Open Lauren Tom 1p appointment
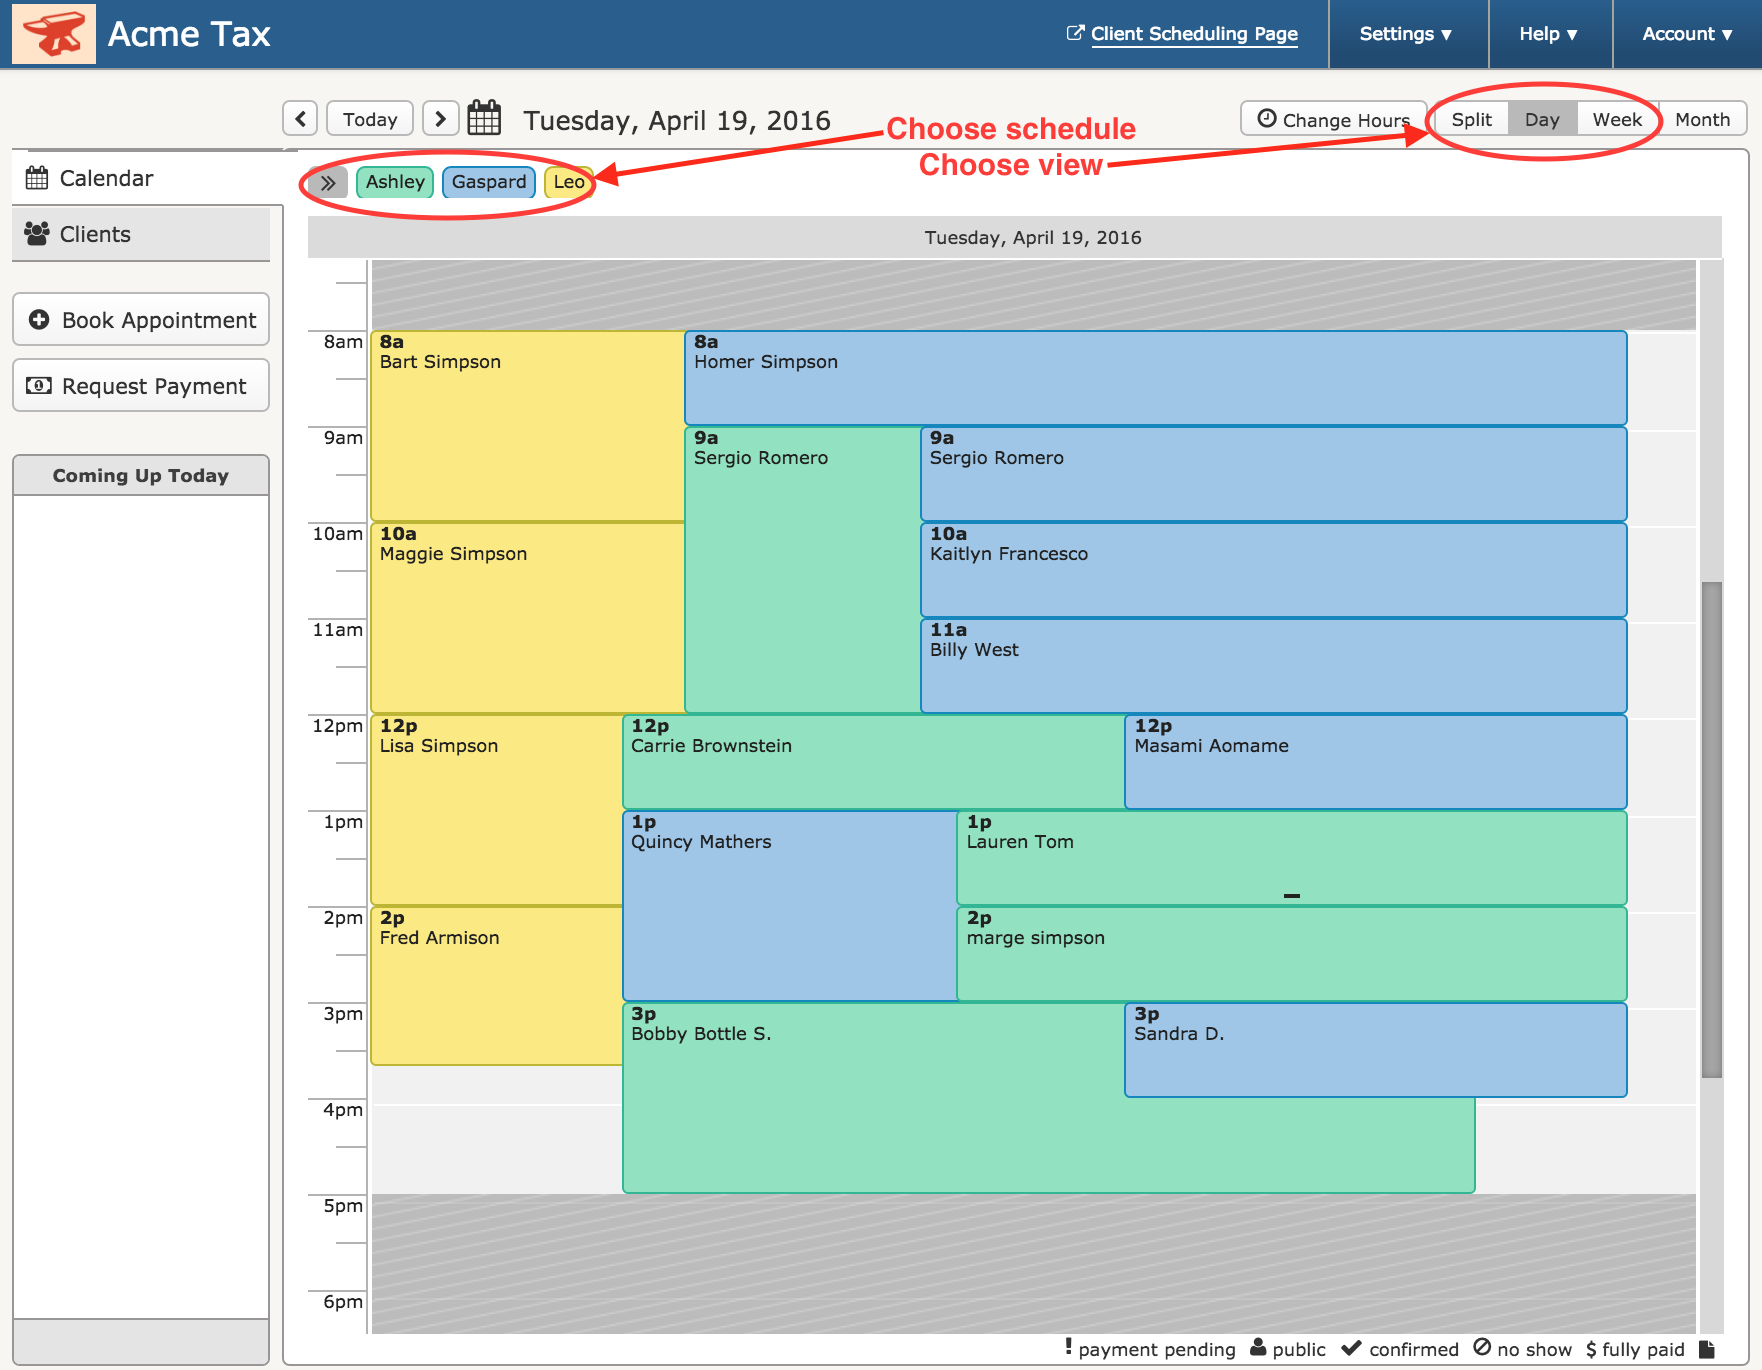 coord(1292,858)
